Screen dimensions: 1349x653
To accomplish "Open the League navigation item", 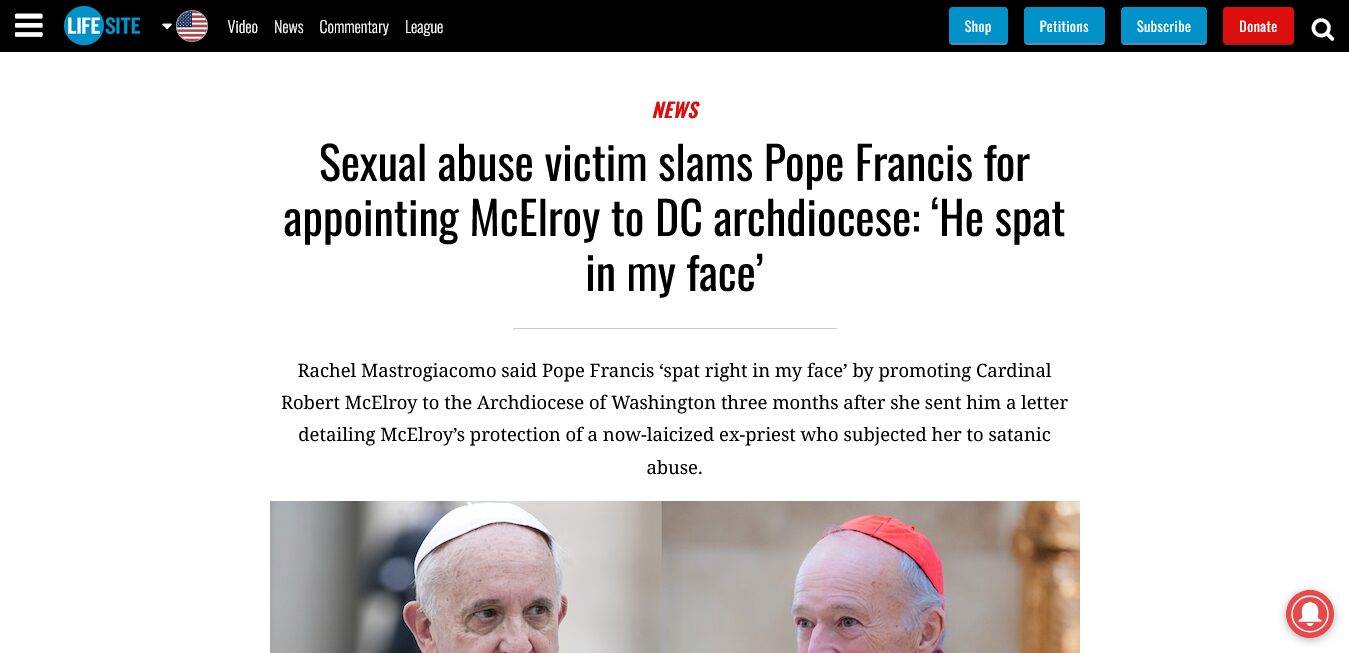I will (x=423, y=27).
